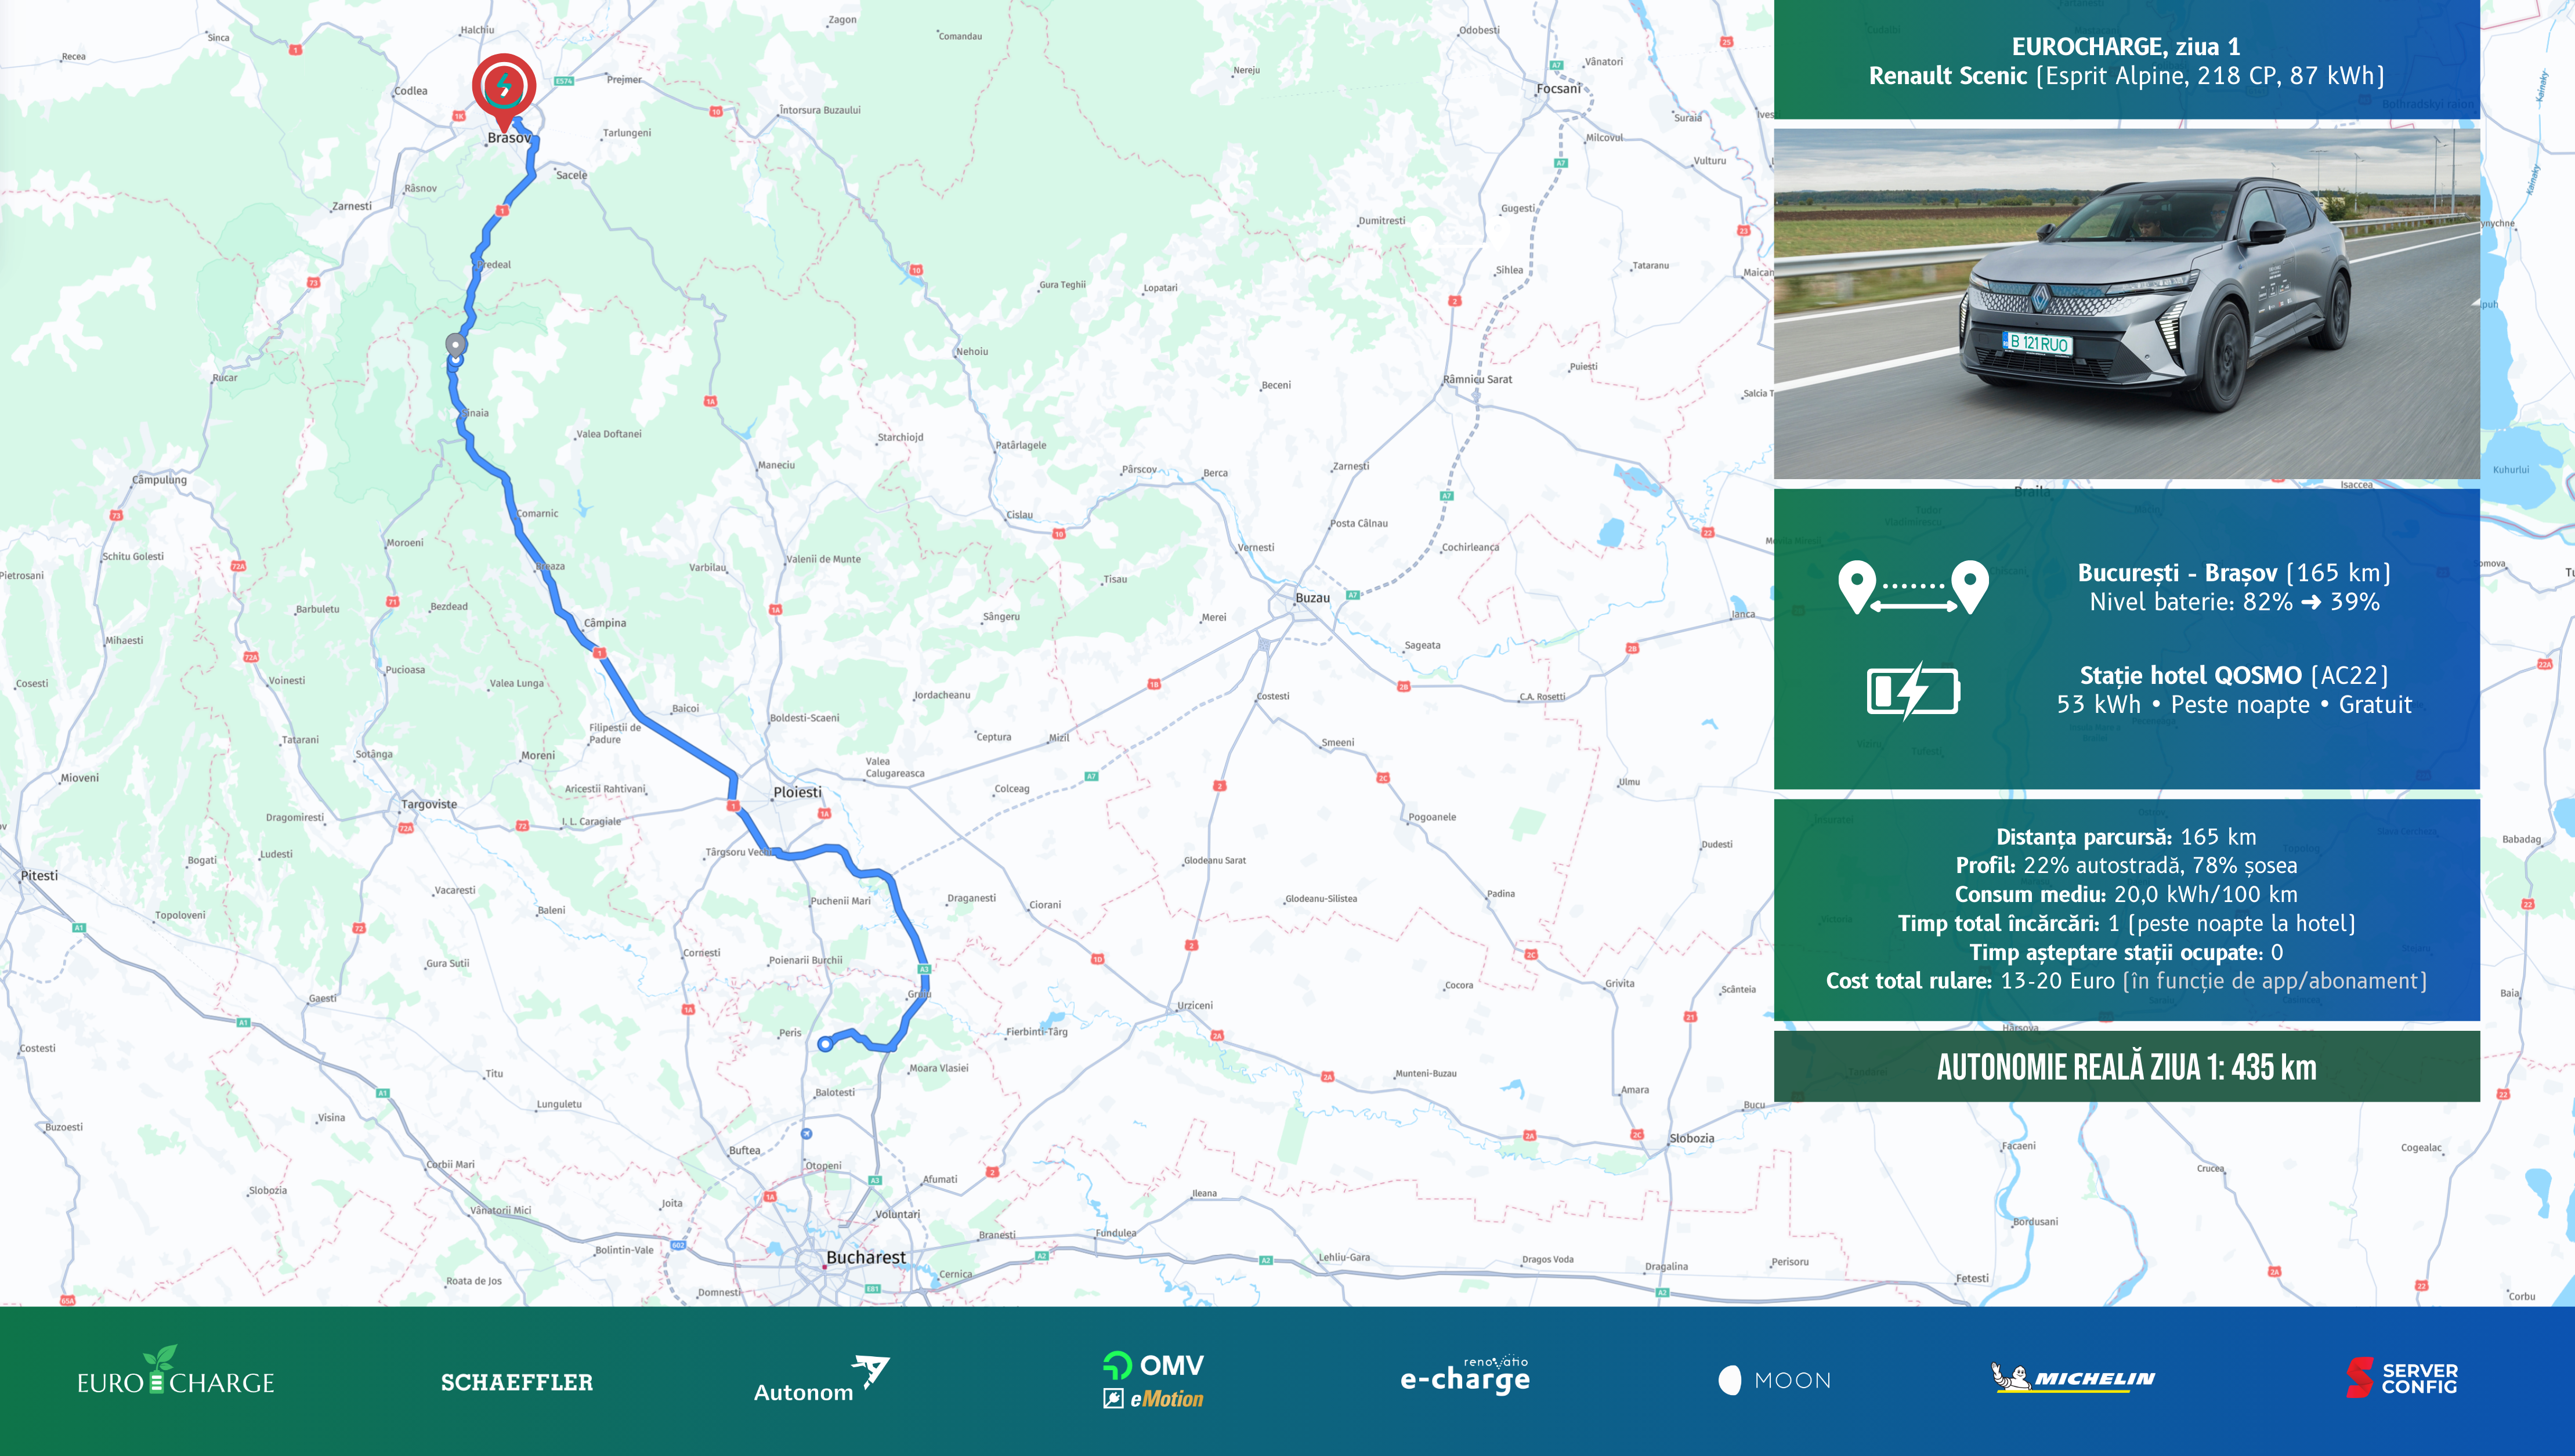Click the SERVER CONFIG logo
Viewport: 2575px width, 1456px height.
pyautogui.click(x=2402, y=1378)
